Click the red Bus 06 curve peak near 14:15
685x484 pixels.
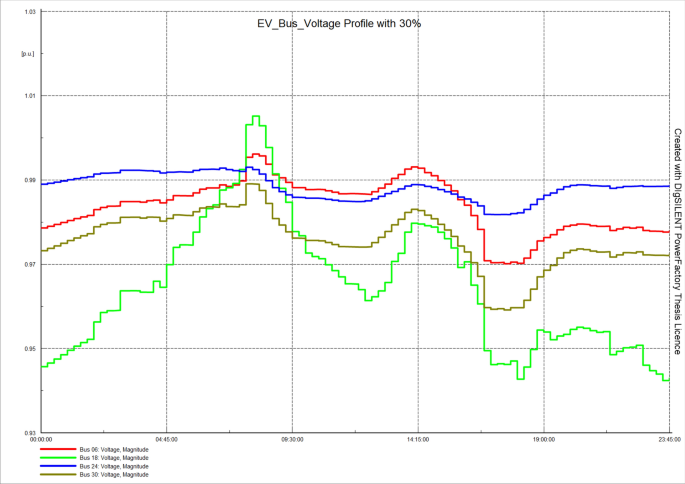(415, 167)
